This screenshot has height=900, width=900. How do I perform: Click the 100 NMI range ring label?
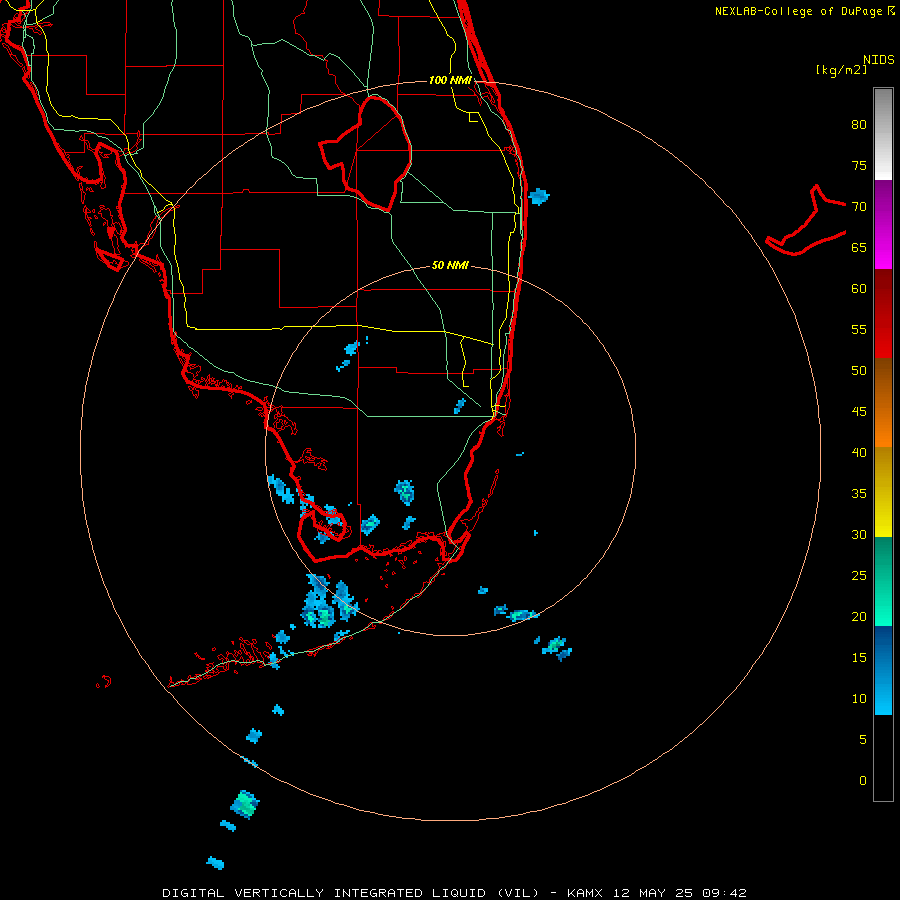(450, 80)
